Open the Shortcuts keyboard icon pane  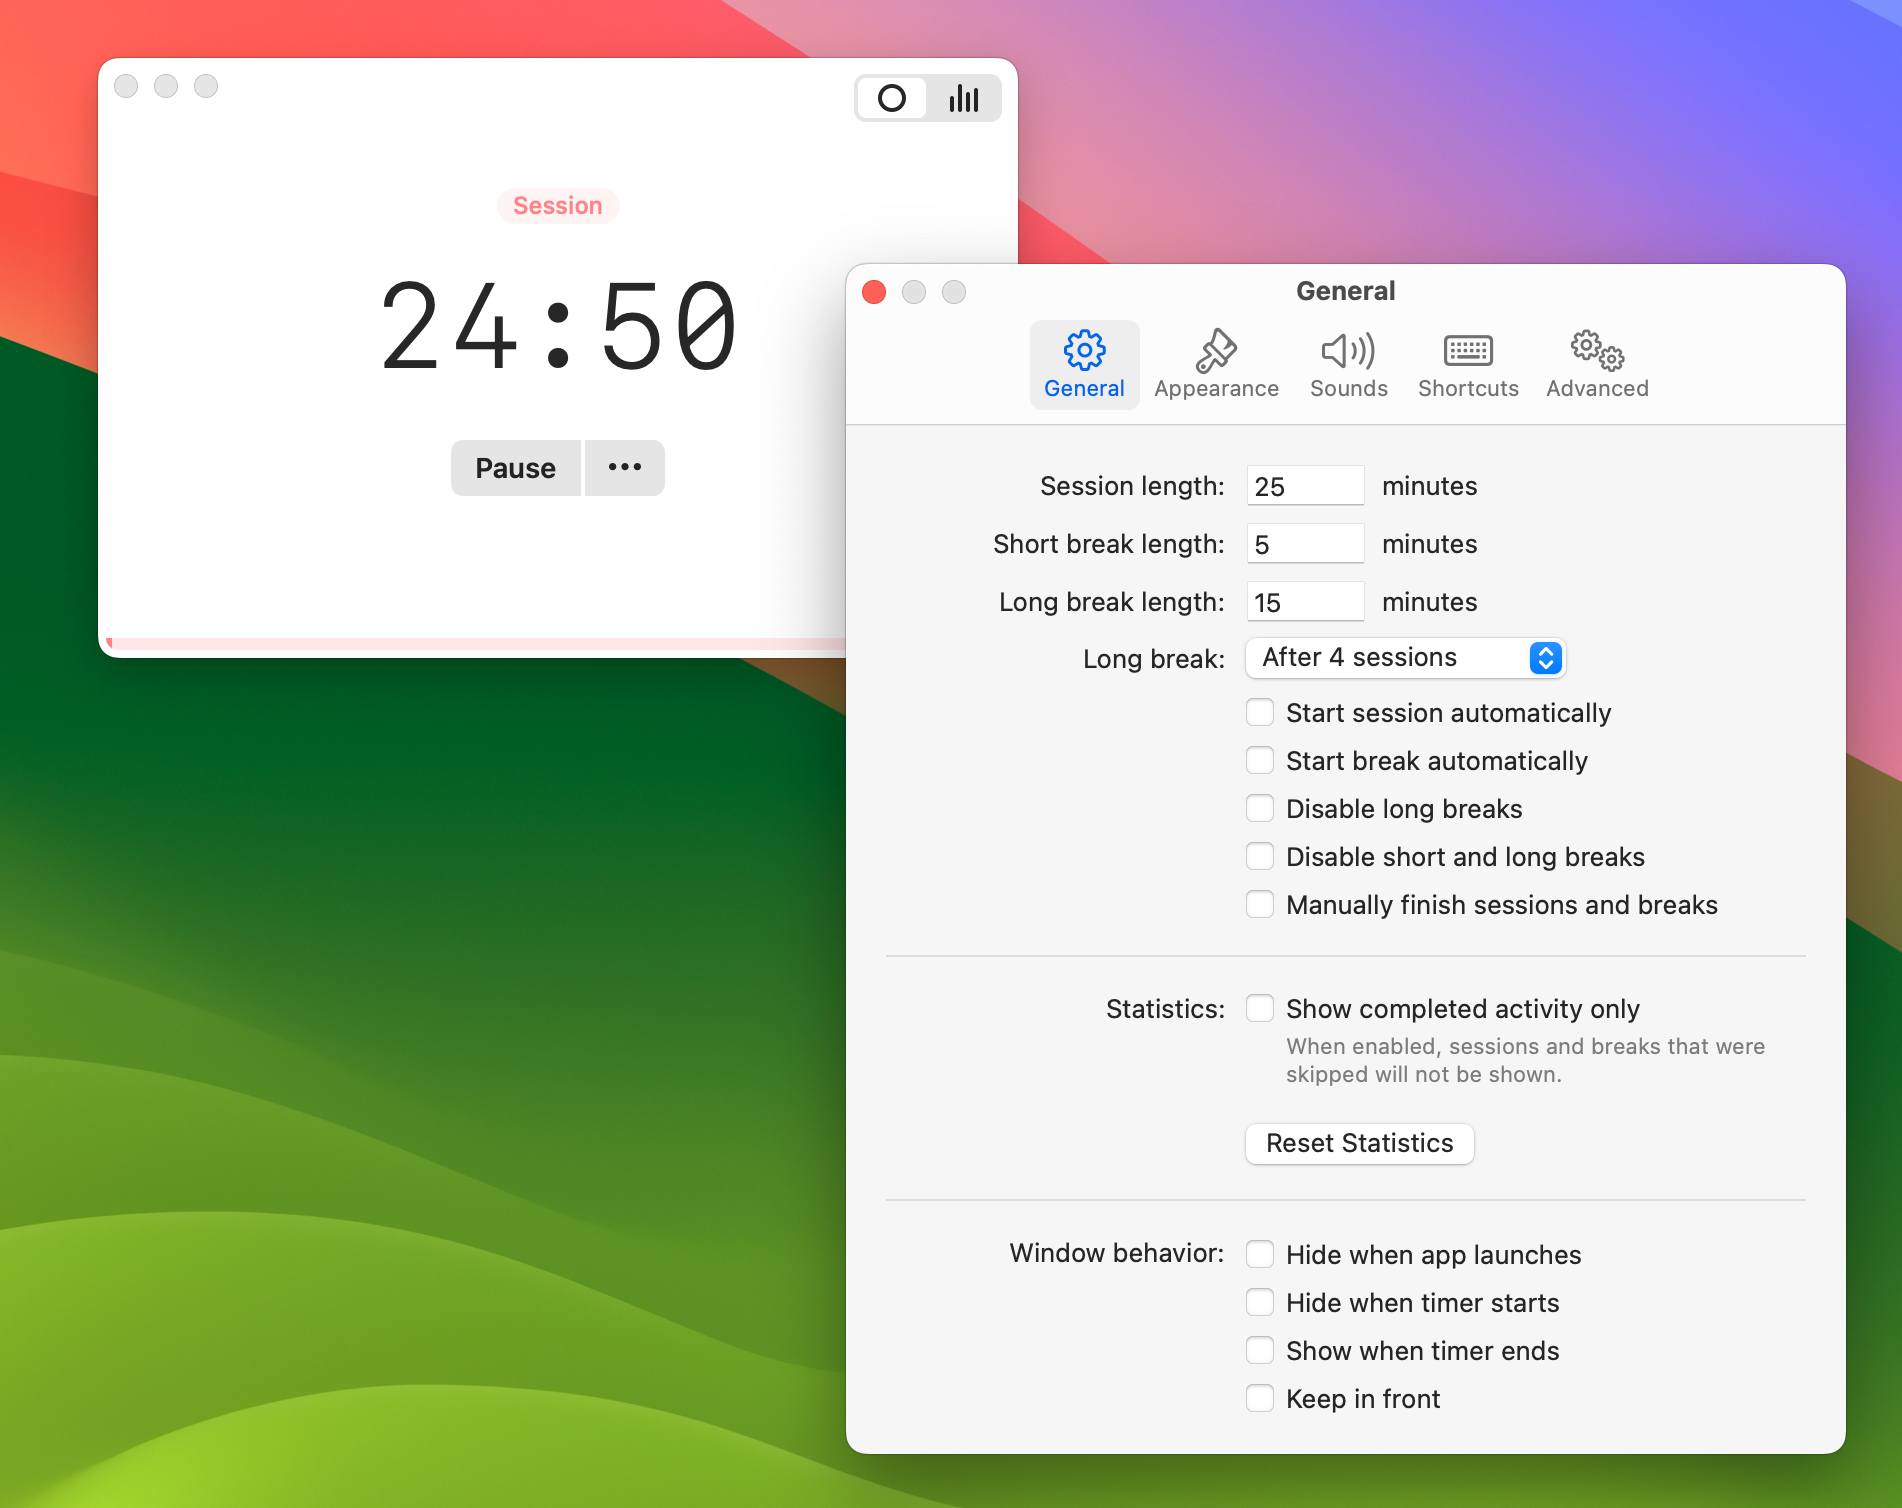(x=1467, y=365)
